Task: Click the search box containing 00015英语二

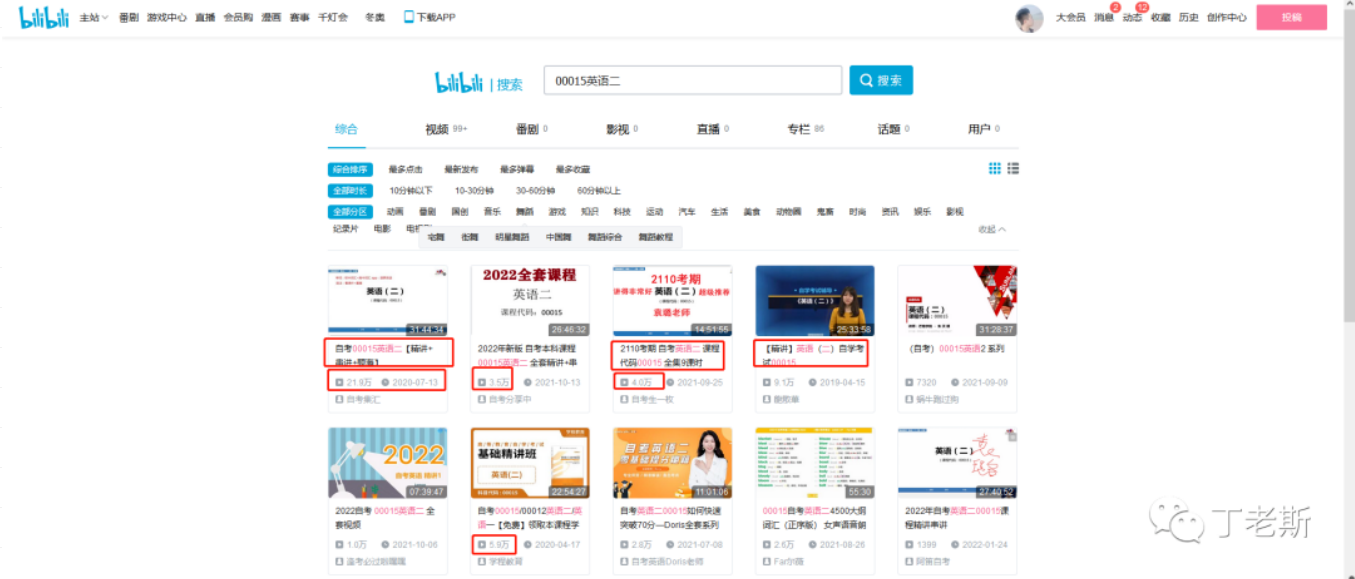Action: pyautogui.click(x=692, y=81)
